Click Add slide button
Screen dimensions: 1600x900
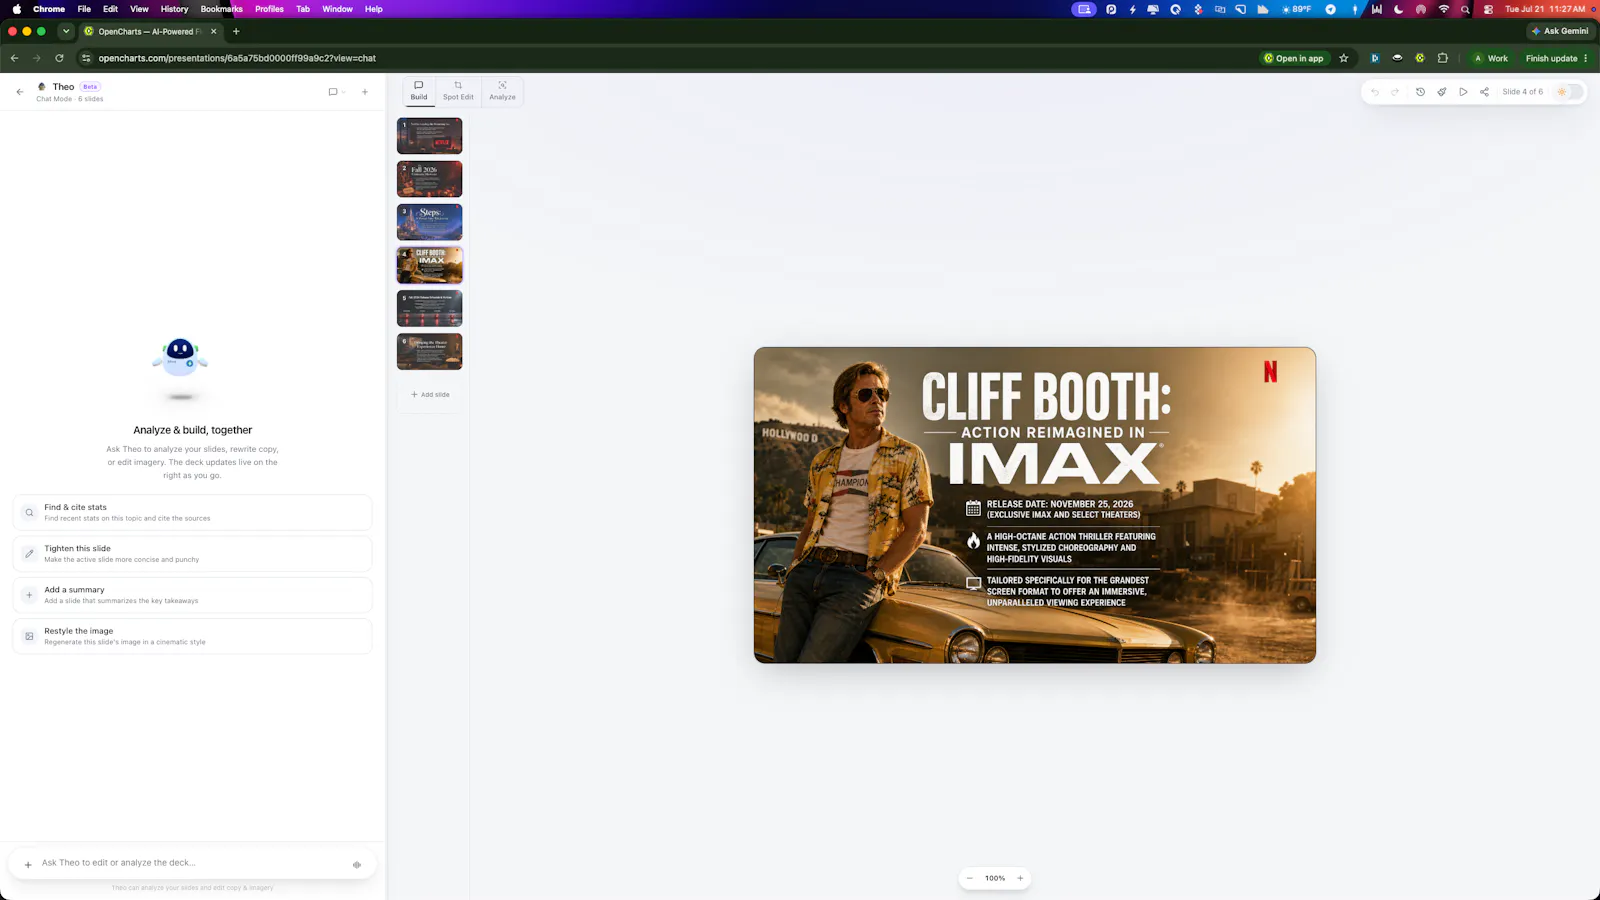coord(430,395)
